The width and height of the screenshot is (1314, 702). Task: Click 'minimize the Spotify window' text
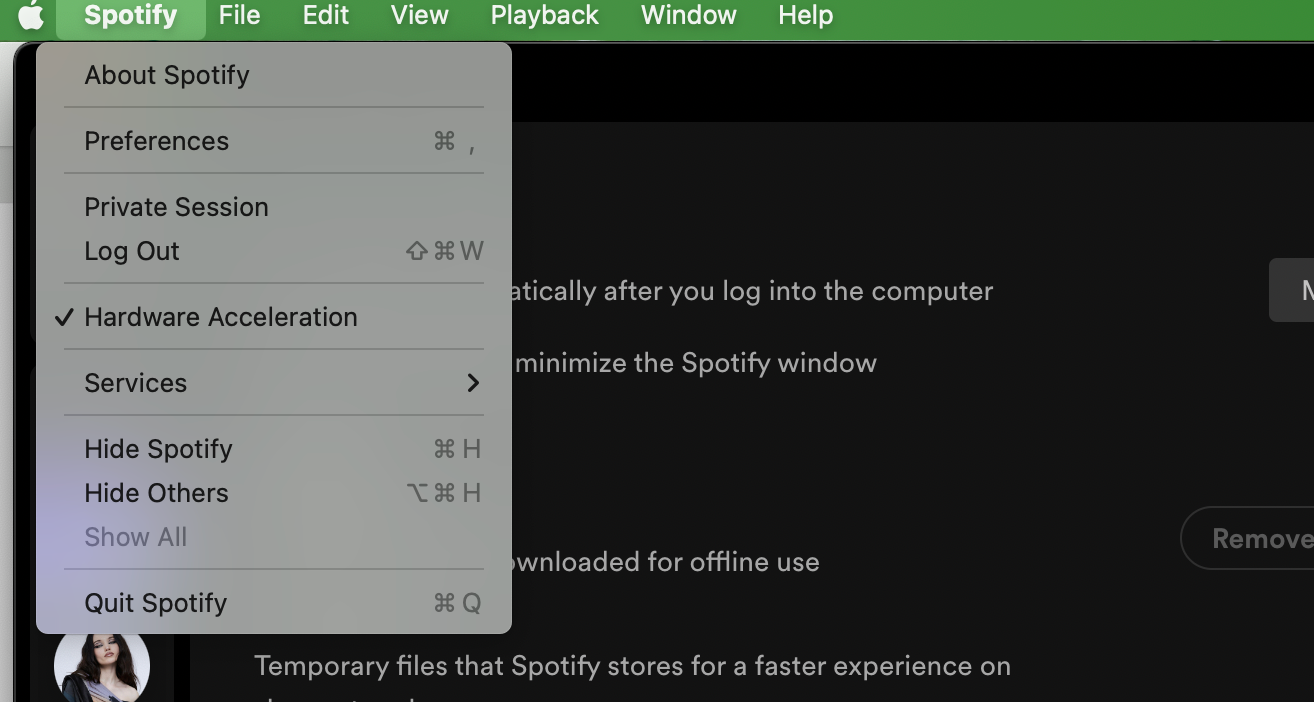(696, 362)
